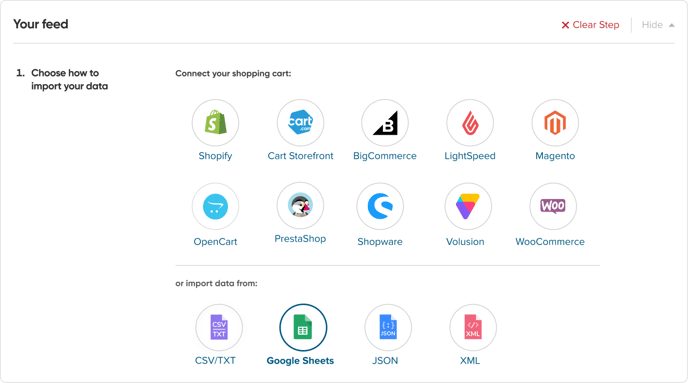688x383 pixels.
Task: Pick the LightSpeed flame icon
Action: point(470,122)
